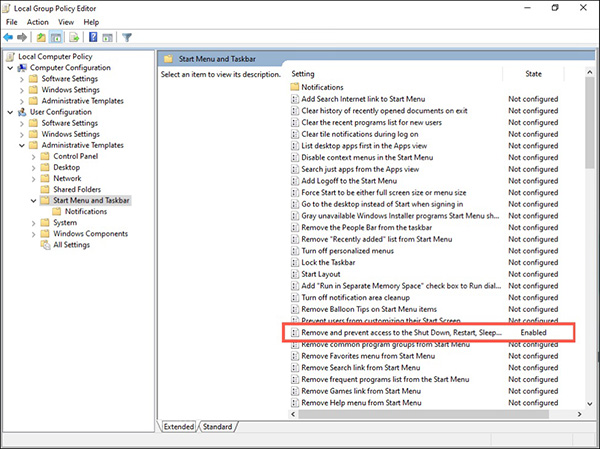
Task: Select All Settings in the tree
Action: pos(71,245)
